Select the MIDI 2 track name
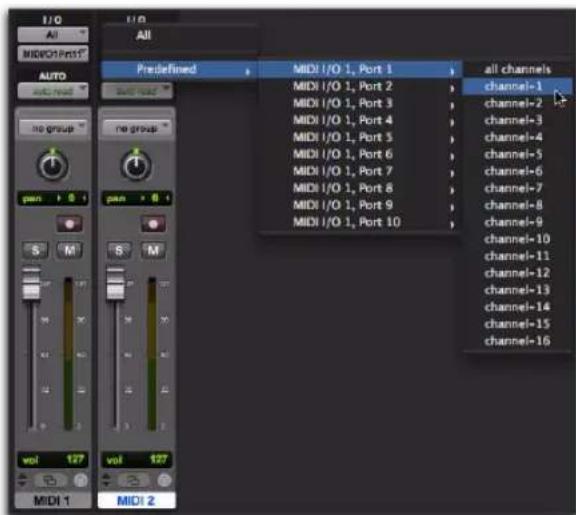 [137, 500]
